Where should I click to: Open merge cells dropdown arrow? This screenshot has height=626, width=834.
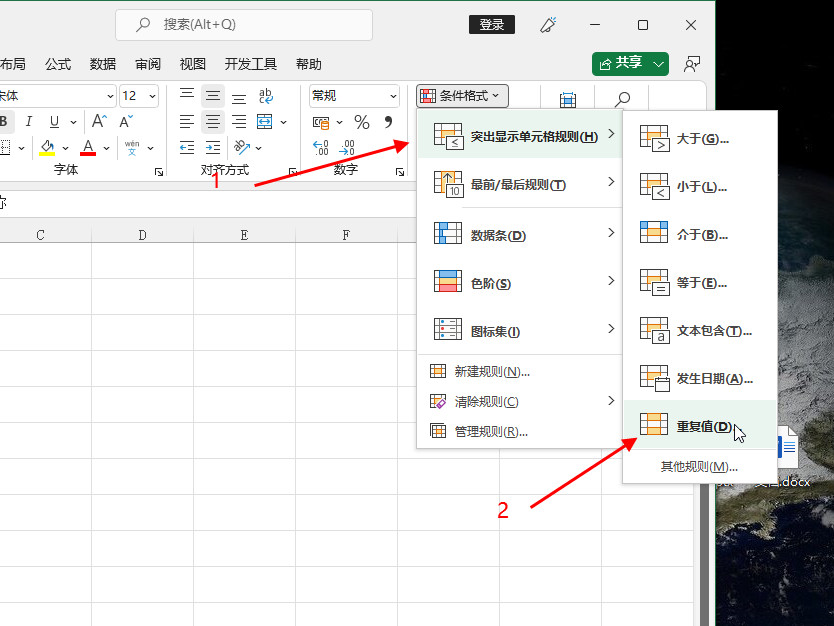pos(283,122)
